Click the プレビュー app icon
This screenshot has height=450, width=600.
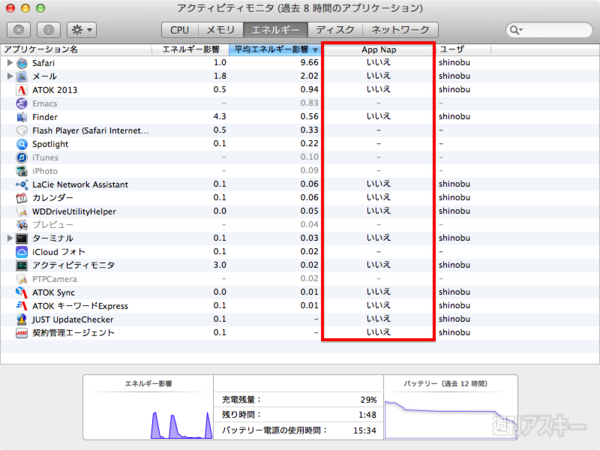[22, 225]
